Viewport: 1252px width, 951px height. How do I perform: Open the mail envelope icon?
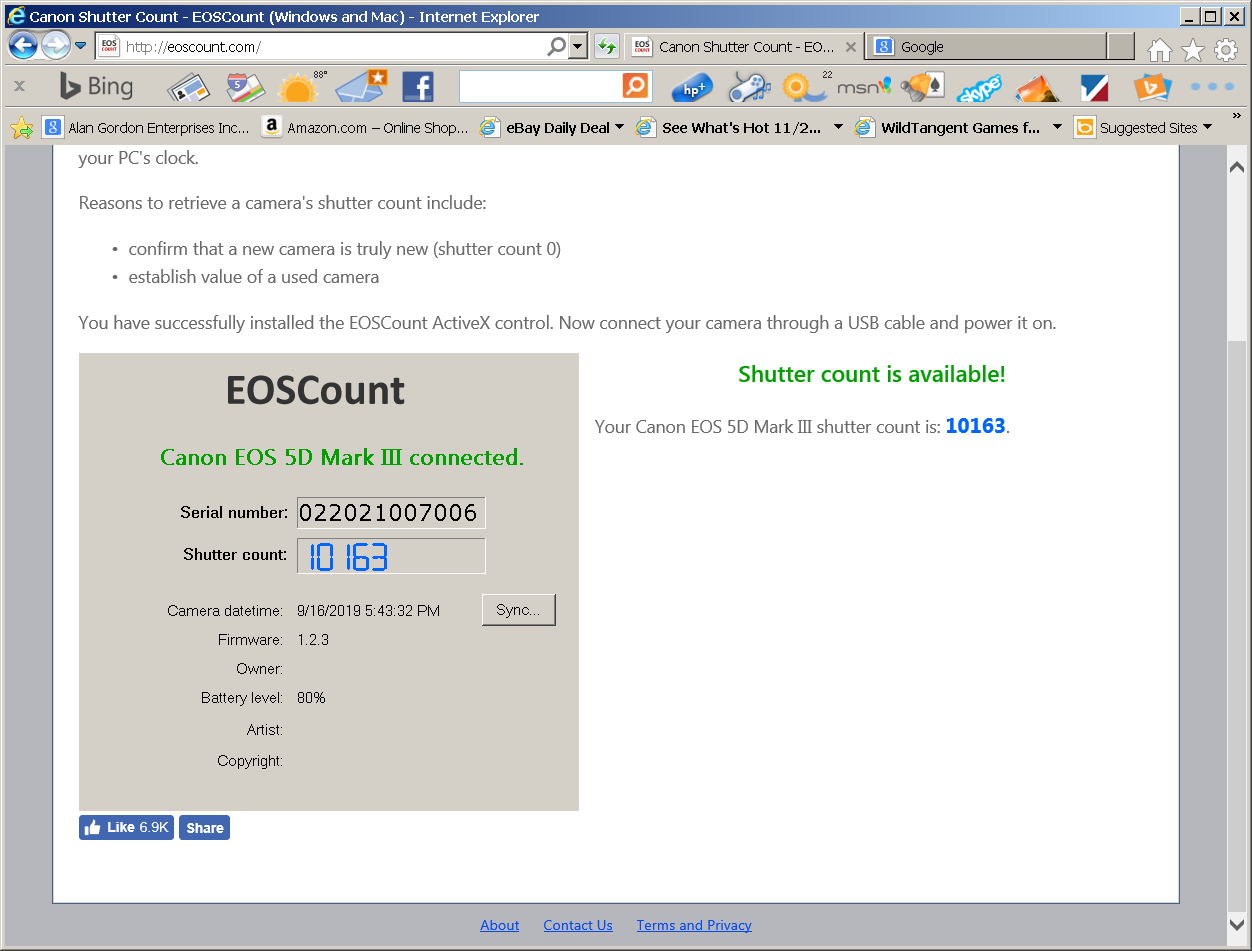(x=360, y=87)
